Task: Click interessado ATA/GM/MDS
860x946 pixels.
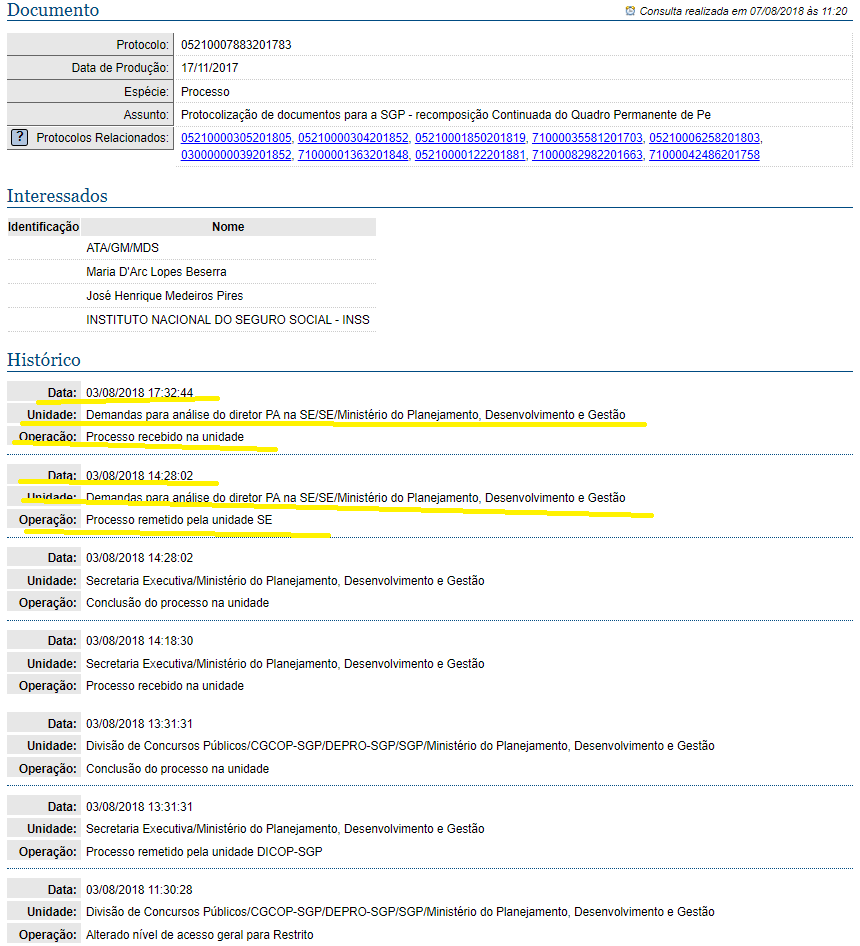Action: [x=123, y=248]
